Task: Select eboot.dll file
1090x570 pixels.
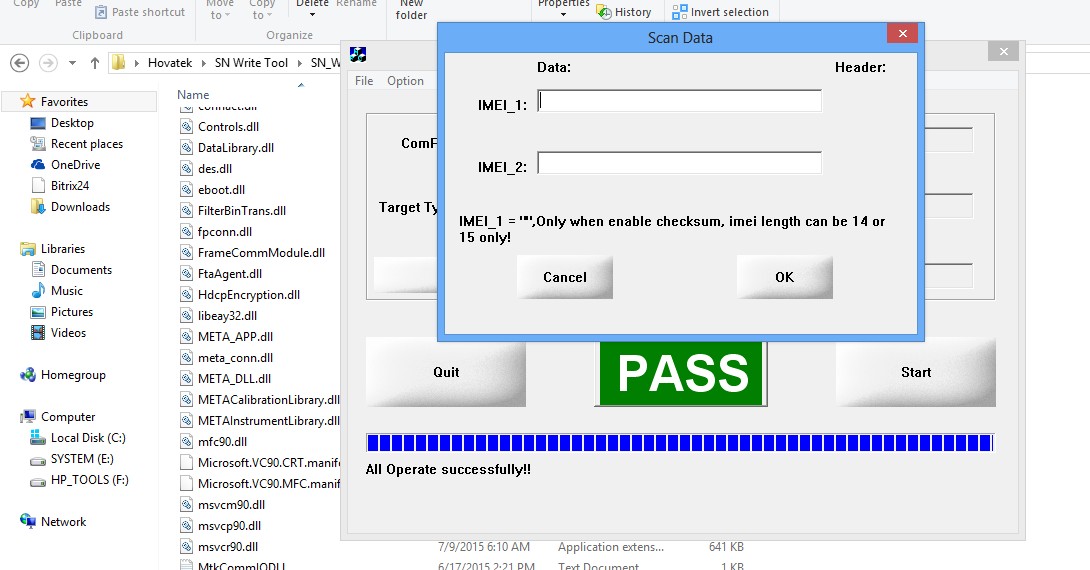Action: (221, 189)
